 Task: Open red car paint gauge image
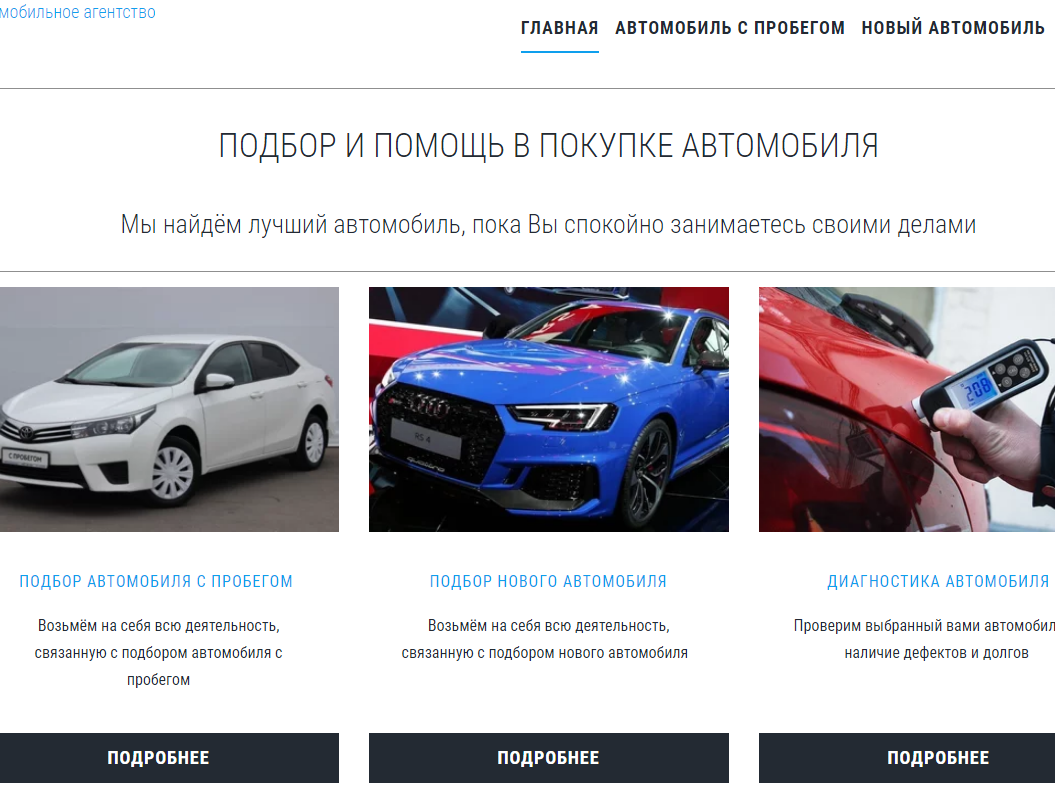point(907,410)
